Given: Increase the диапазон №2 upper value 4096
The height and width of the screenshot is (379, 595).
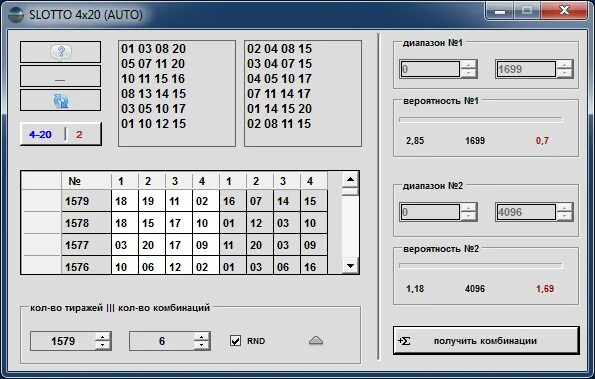Looking at the screenshot, I should pyautogui.click(x=565, y=208).
